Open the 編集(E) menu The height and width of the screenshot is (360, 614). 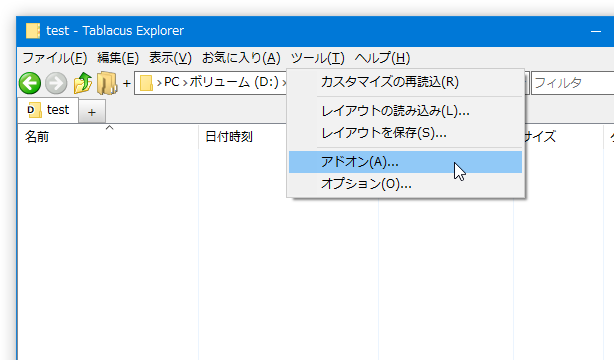[x=118, y=58]
